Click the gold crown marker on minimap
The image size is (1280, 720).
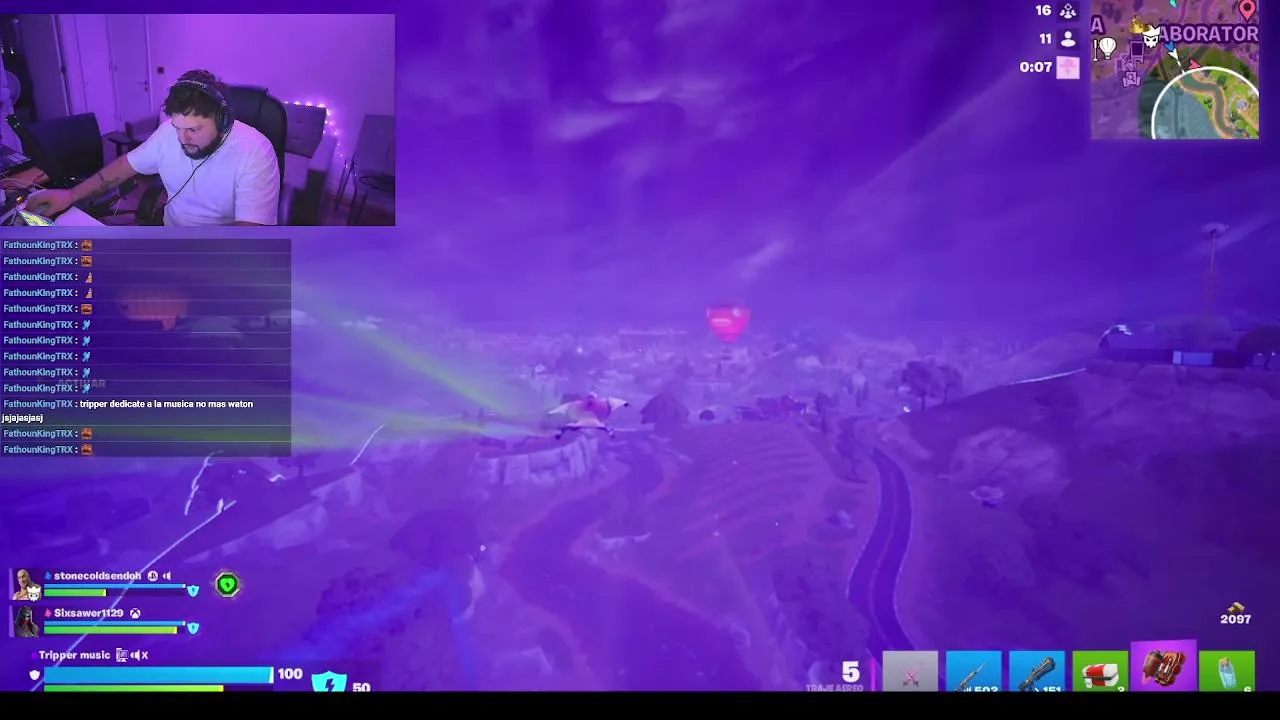point(1137,26)
